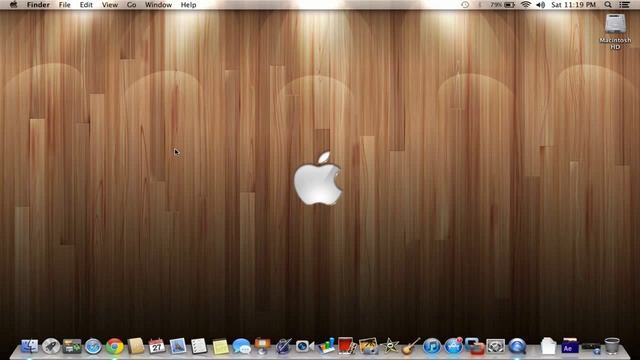Open overlapping blue and red screens icon
The image size is (640, 360).
coord(475,346)
